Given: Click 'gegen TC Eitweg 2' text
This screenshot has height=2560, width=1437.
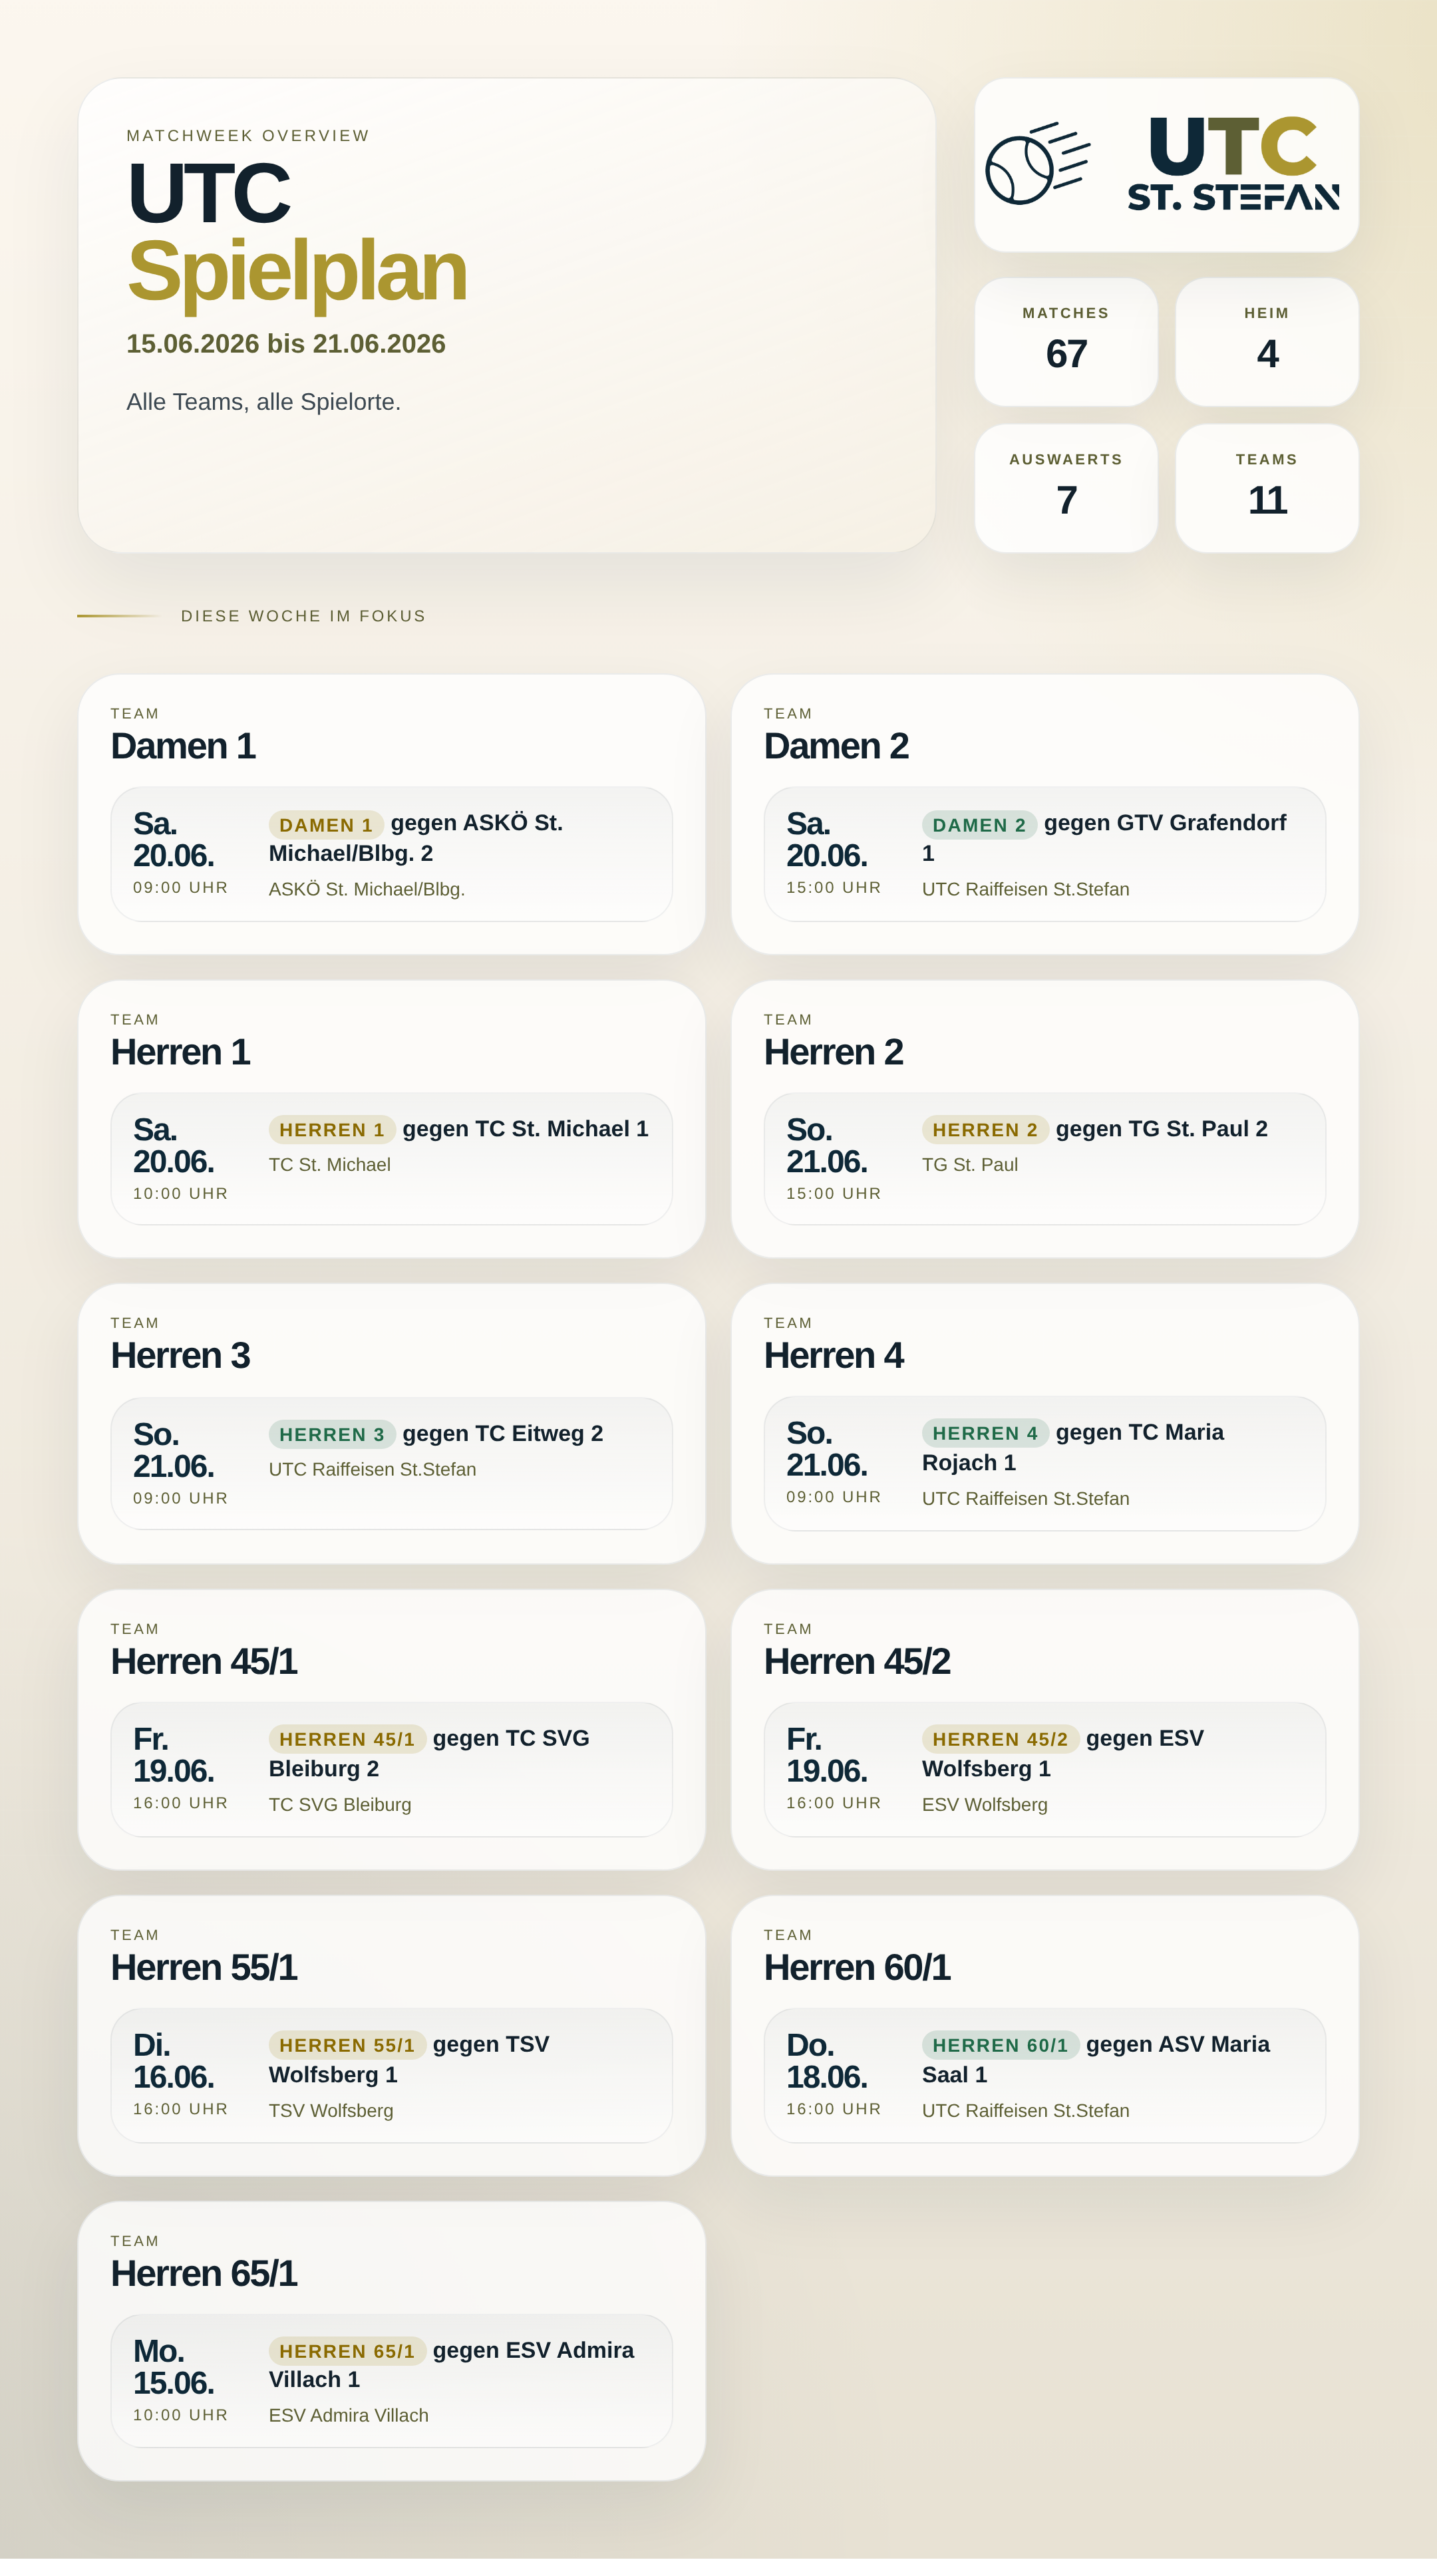Looking at the screenshot, I should point(503,1434).
